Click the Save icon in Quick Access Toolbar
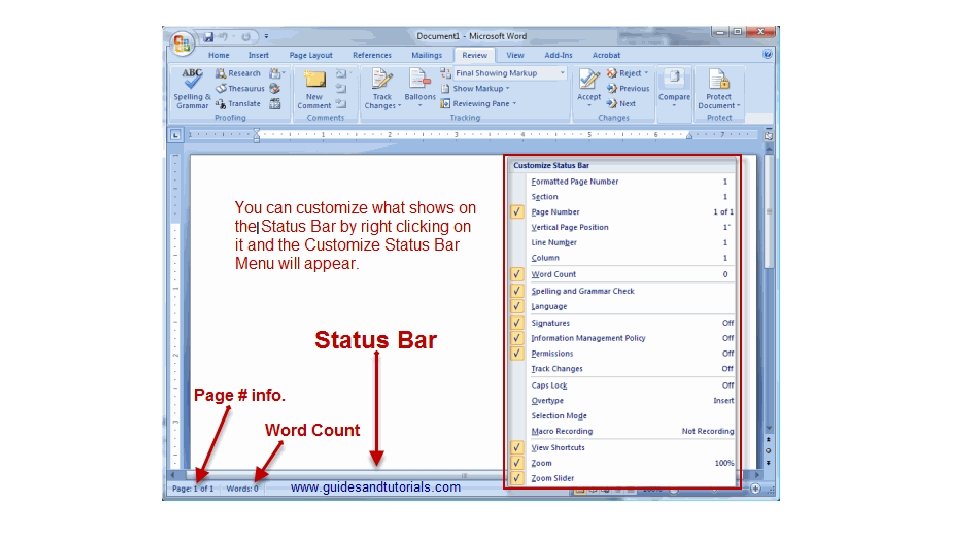Screen dimensions: 960x540 point(208,37)
